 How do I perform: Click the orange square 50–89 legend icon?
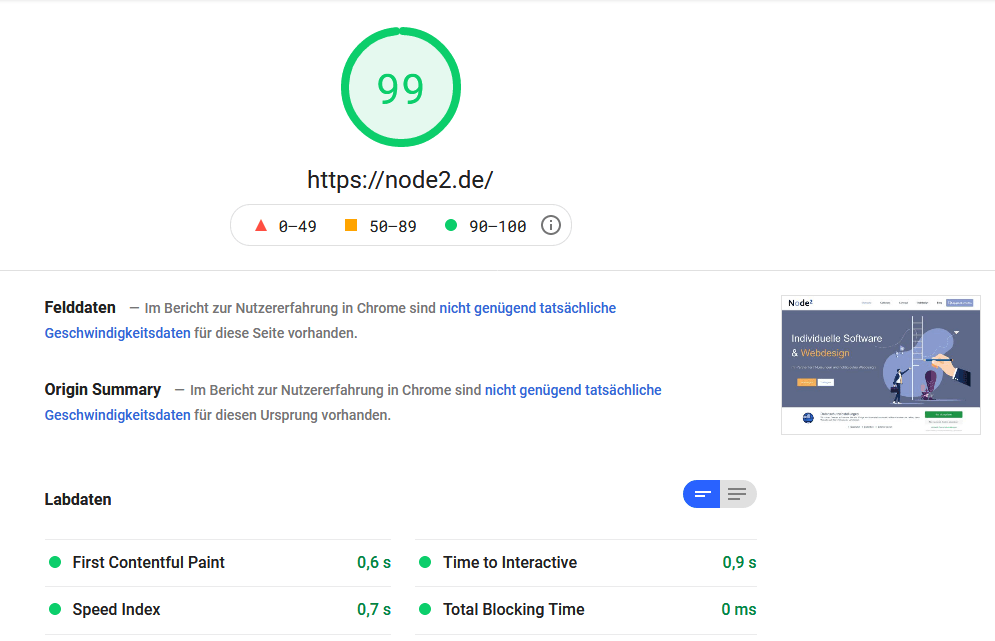tap(350, 225)
